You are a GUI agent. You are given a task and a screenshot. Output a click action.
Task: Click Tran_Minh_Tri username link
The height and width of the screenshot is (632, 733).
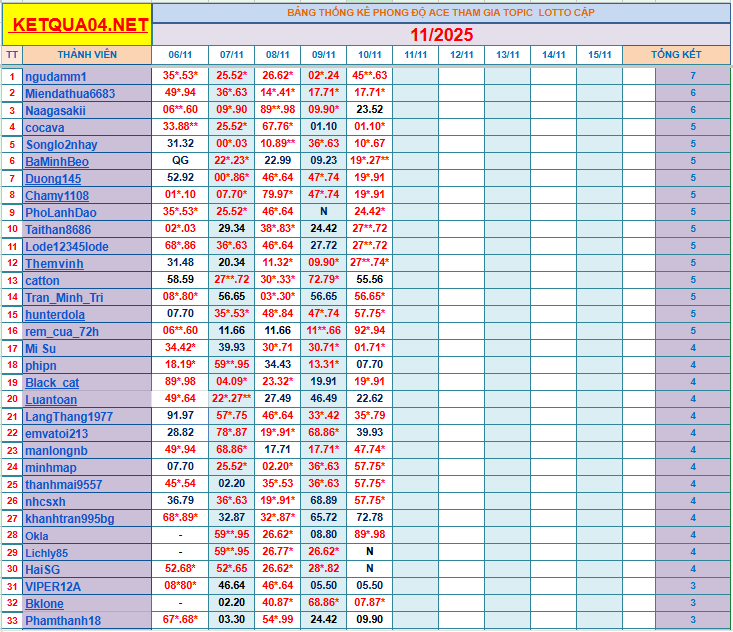pyautogui.click(x=64, y=297)
